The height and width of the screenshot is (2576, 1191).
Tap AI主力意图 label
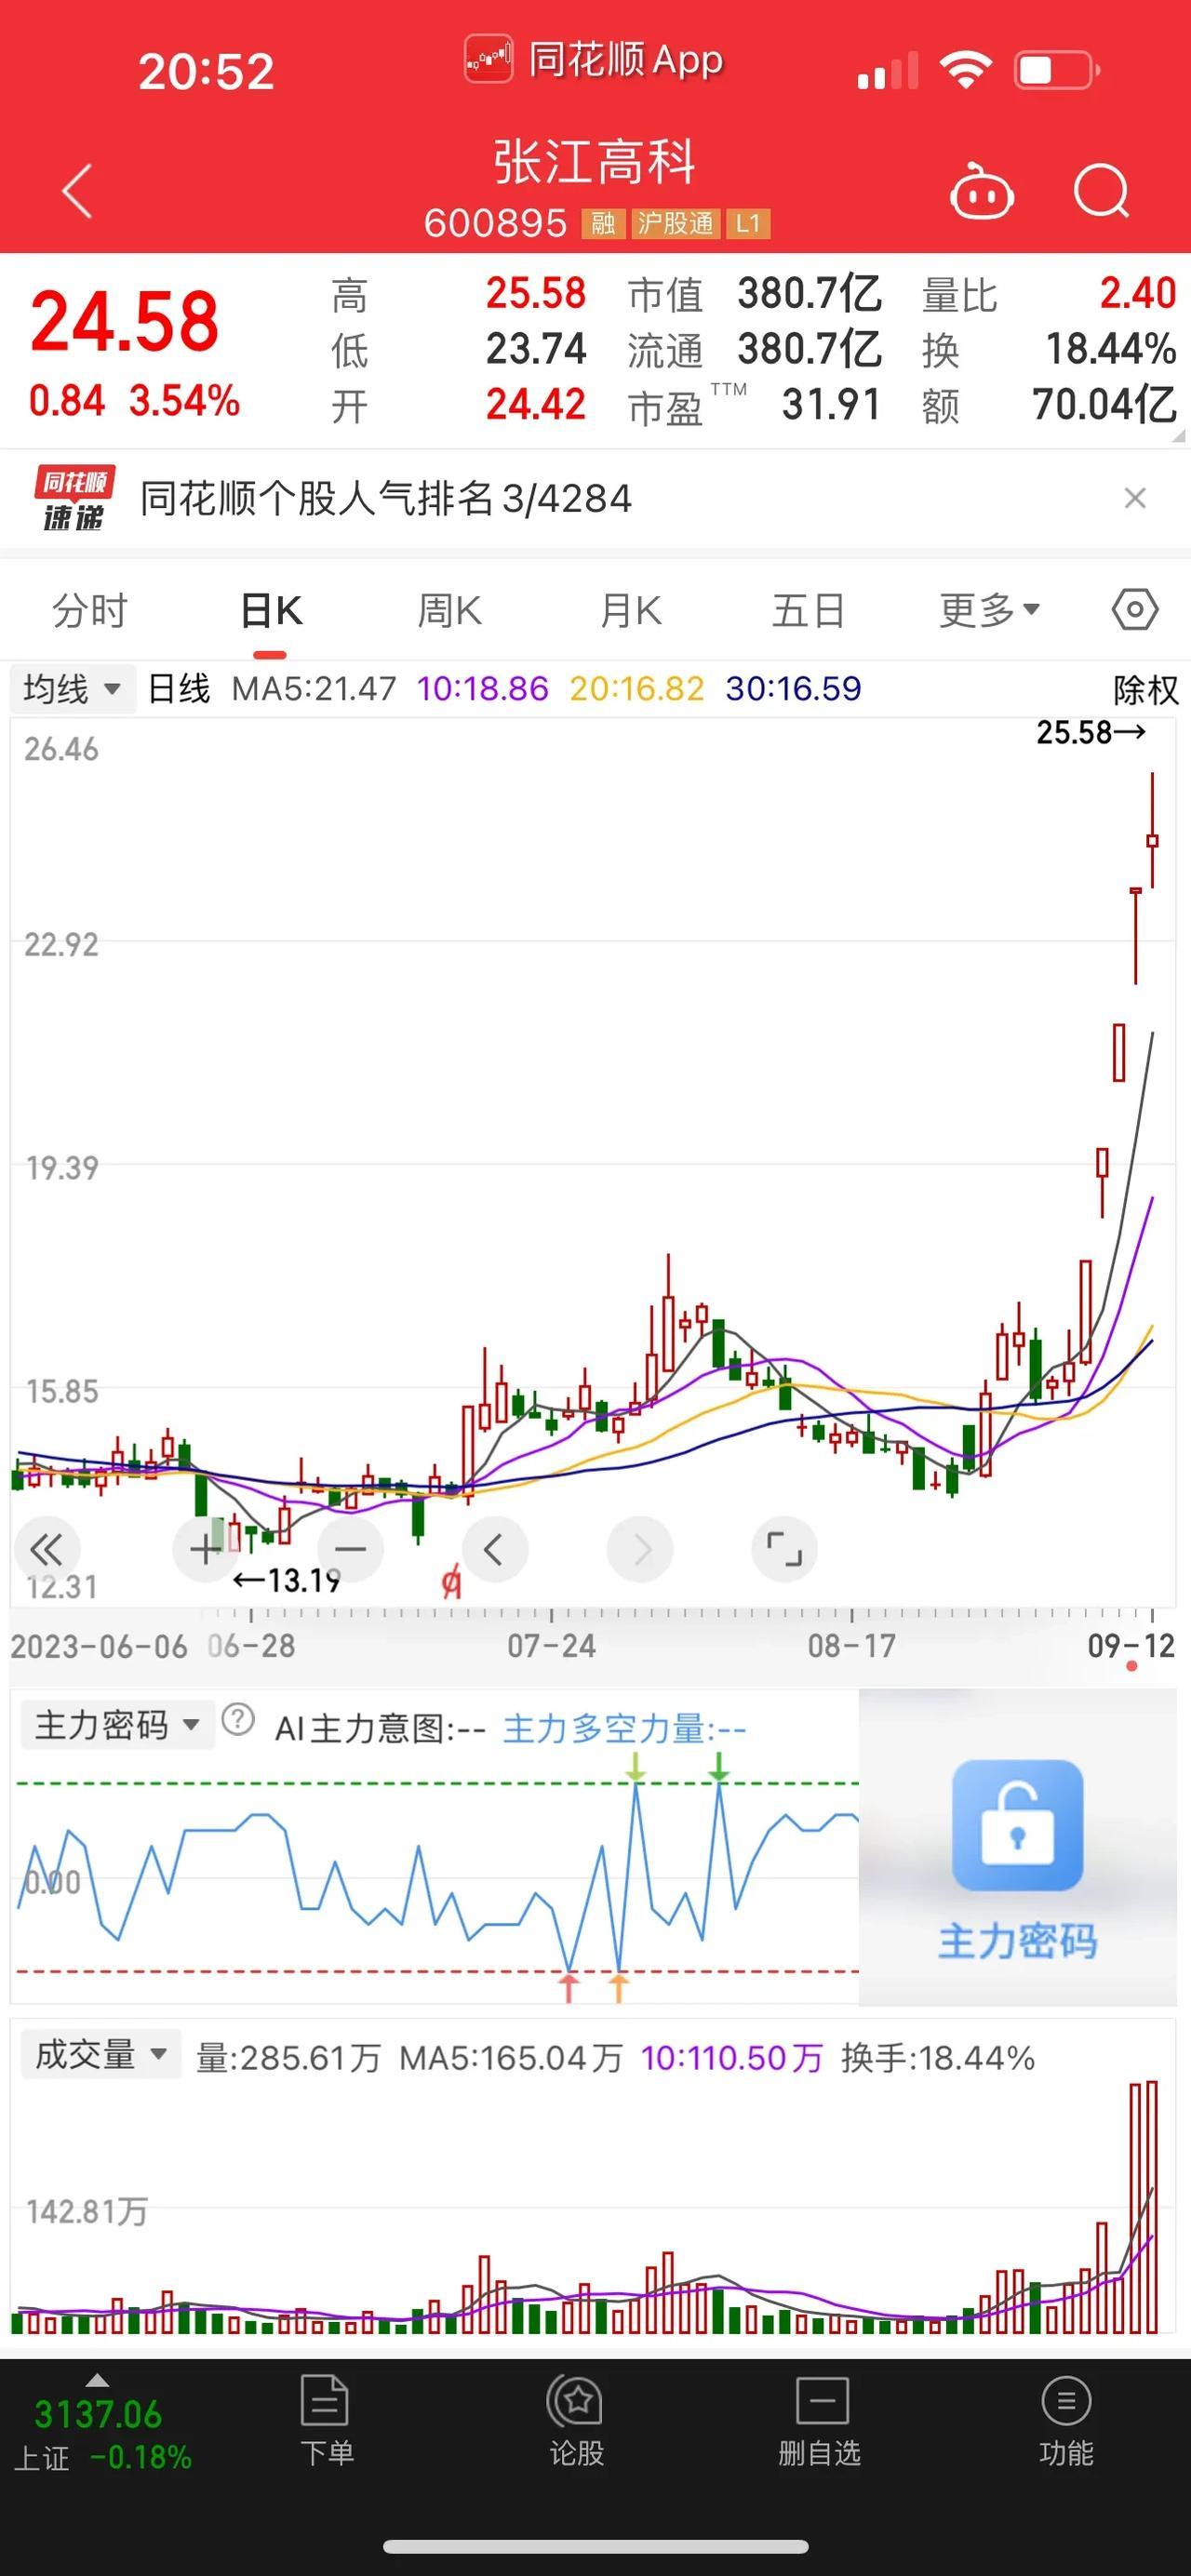(x=380, y=1729)
